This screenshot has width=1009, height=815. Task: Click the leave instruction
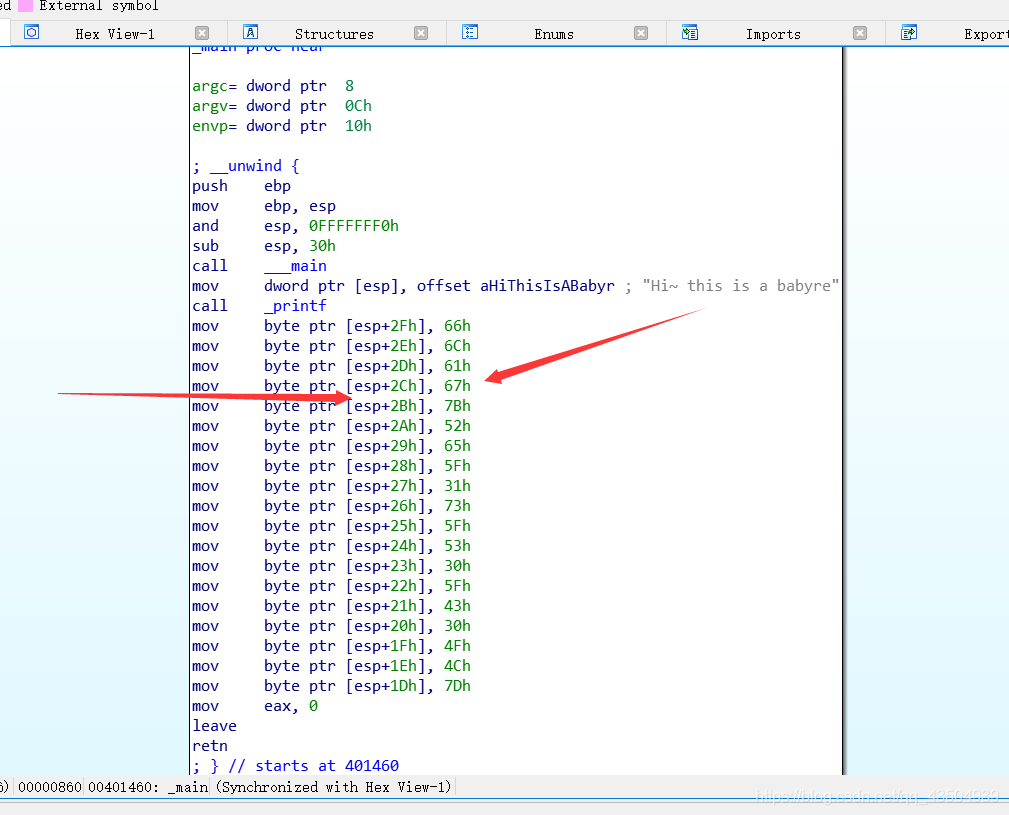click(x=214, y=726)
